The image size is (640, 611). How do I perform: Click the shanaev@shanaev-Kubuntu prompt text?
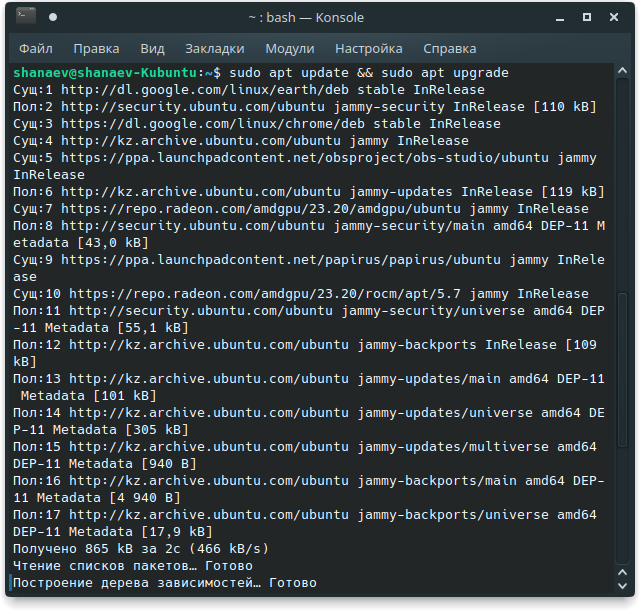(105, 73)
